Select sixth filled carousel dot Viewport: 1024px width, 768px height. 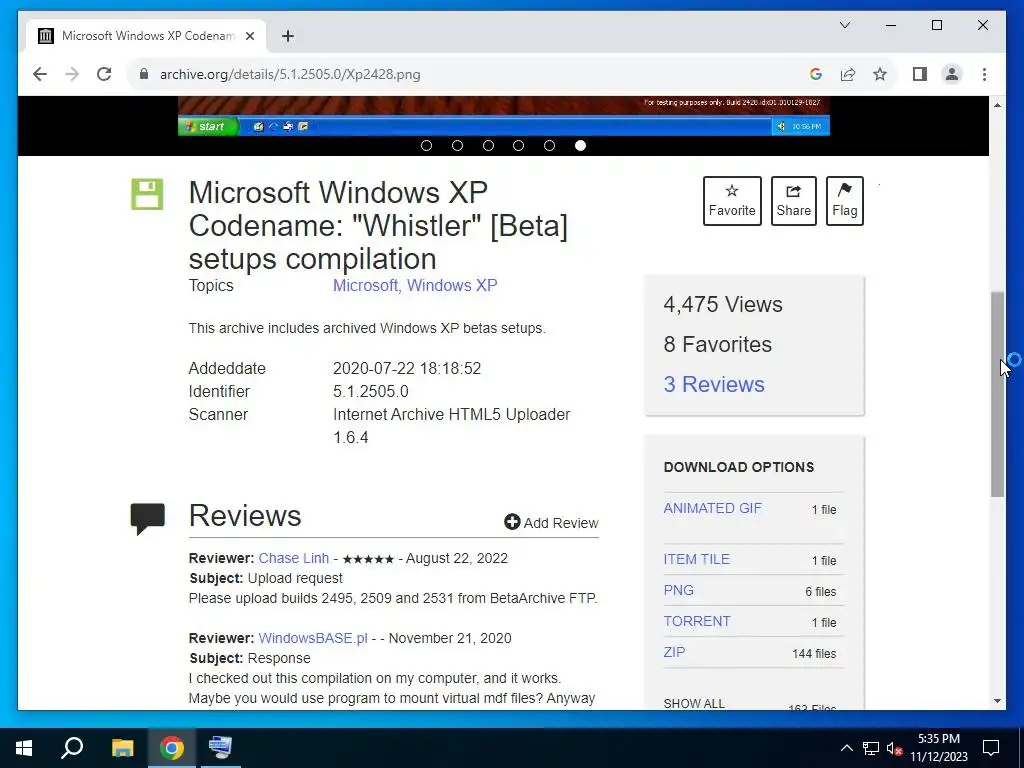click(x=580, y=146)
